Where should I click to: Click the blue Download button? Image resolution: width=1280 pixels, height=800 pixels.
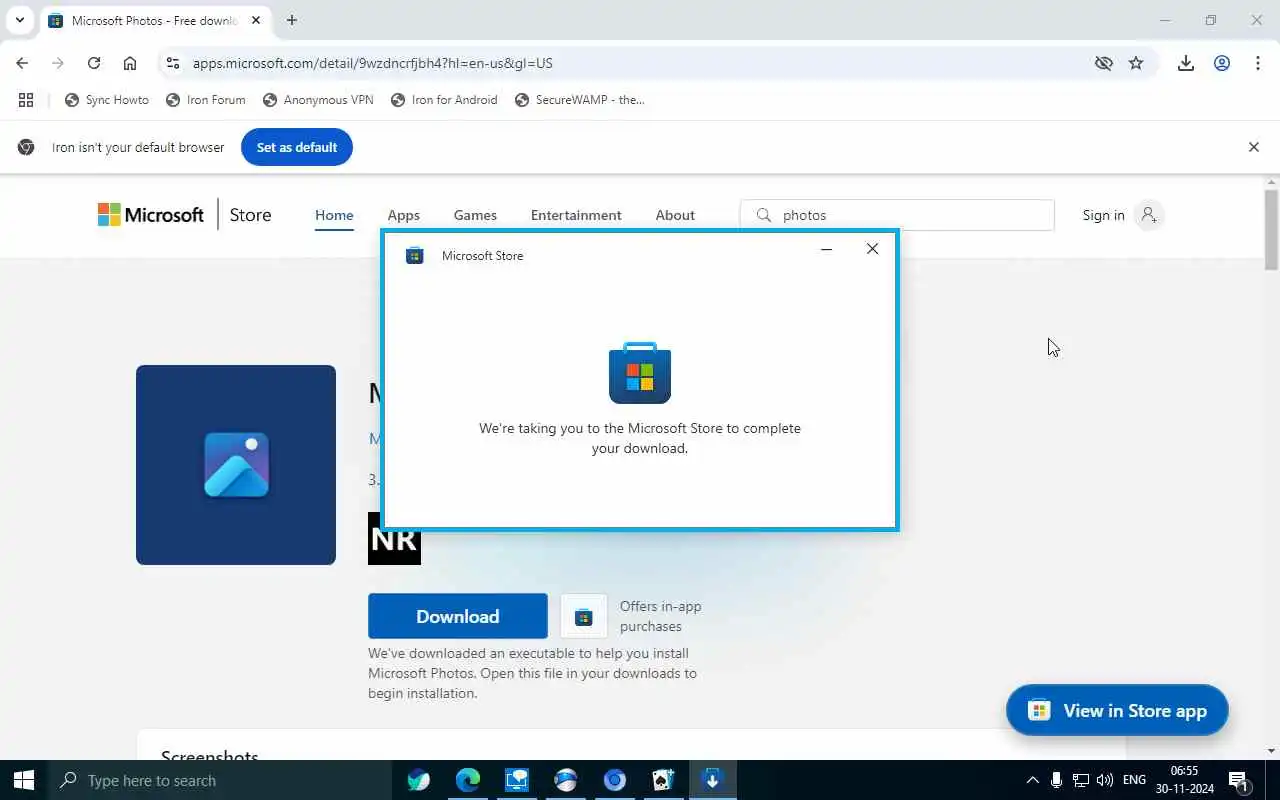click(458, 616)
